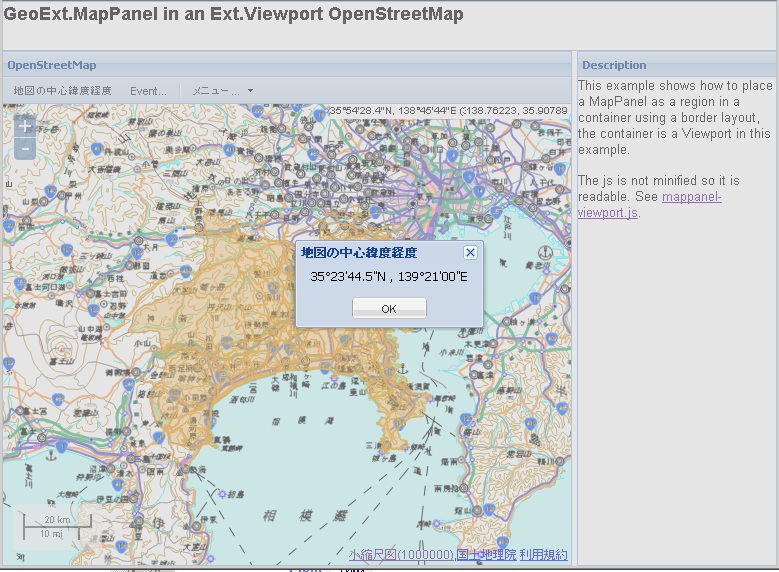
Task: Zoom out the map with minus button
Action: pyautogui.click(x=26, y=149)
